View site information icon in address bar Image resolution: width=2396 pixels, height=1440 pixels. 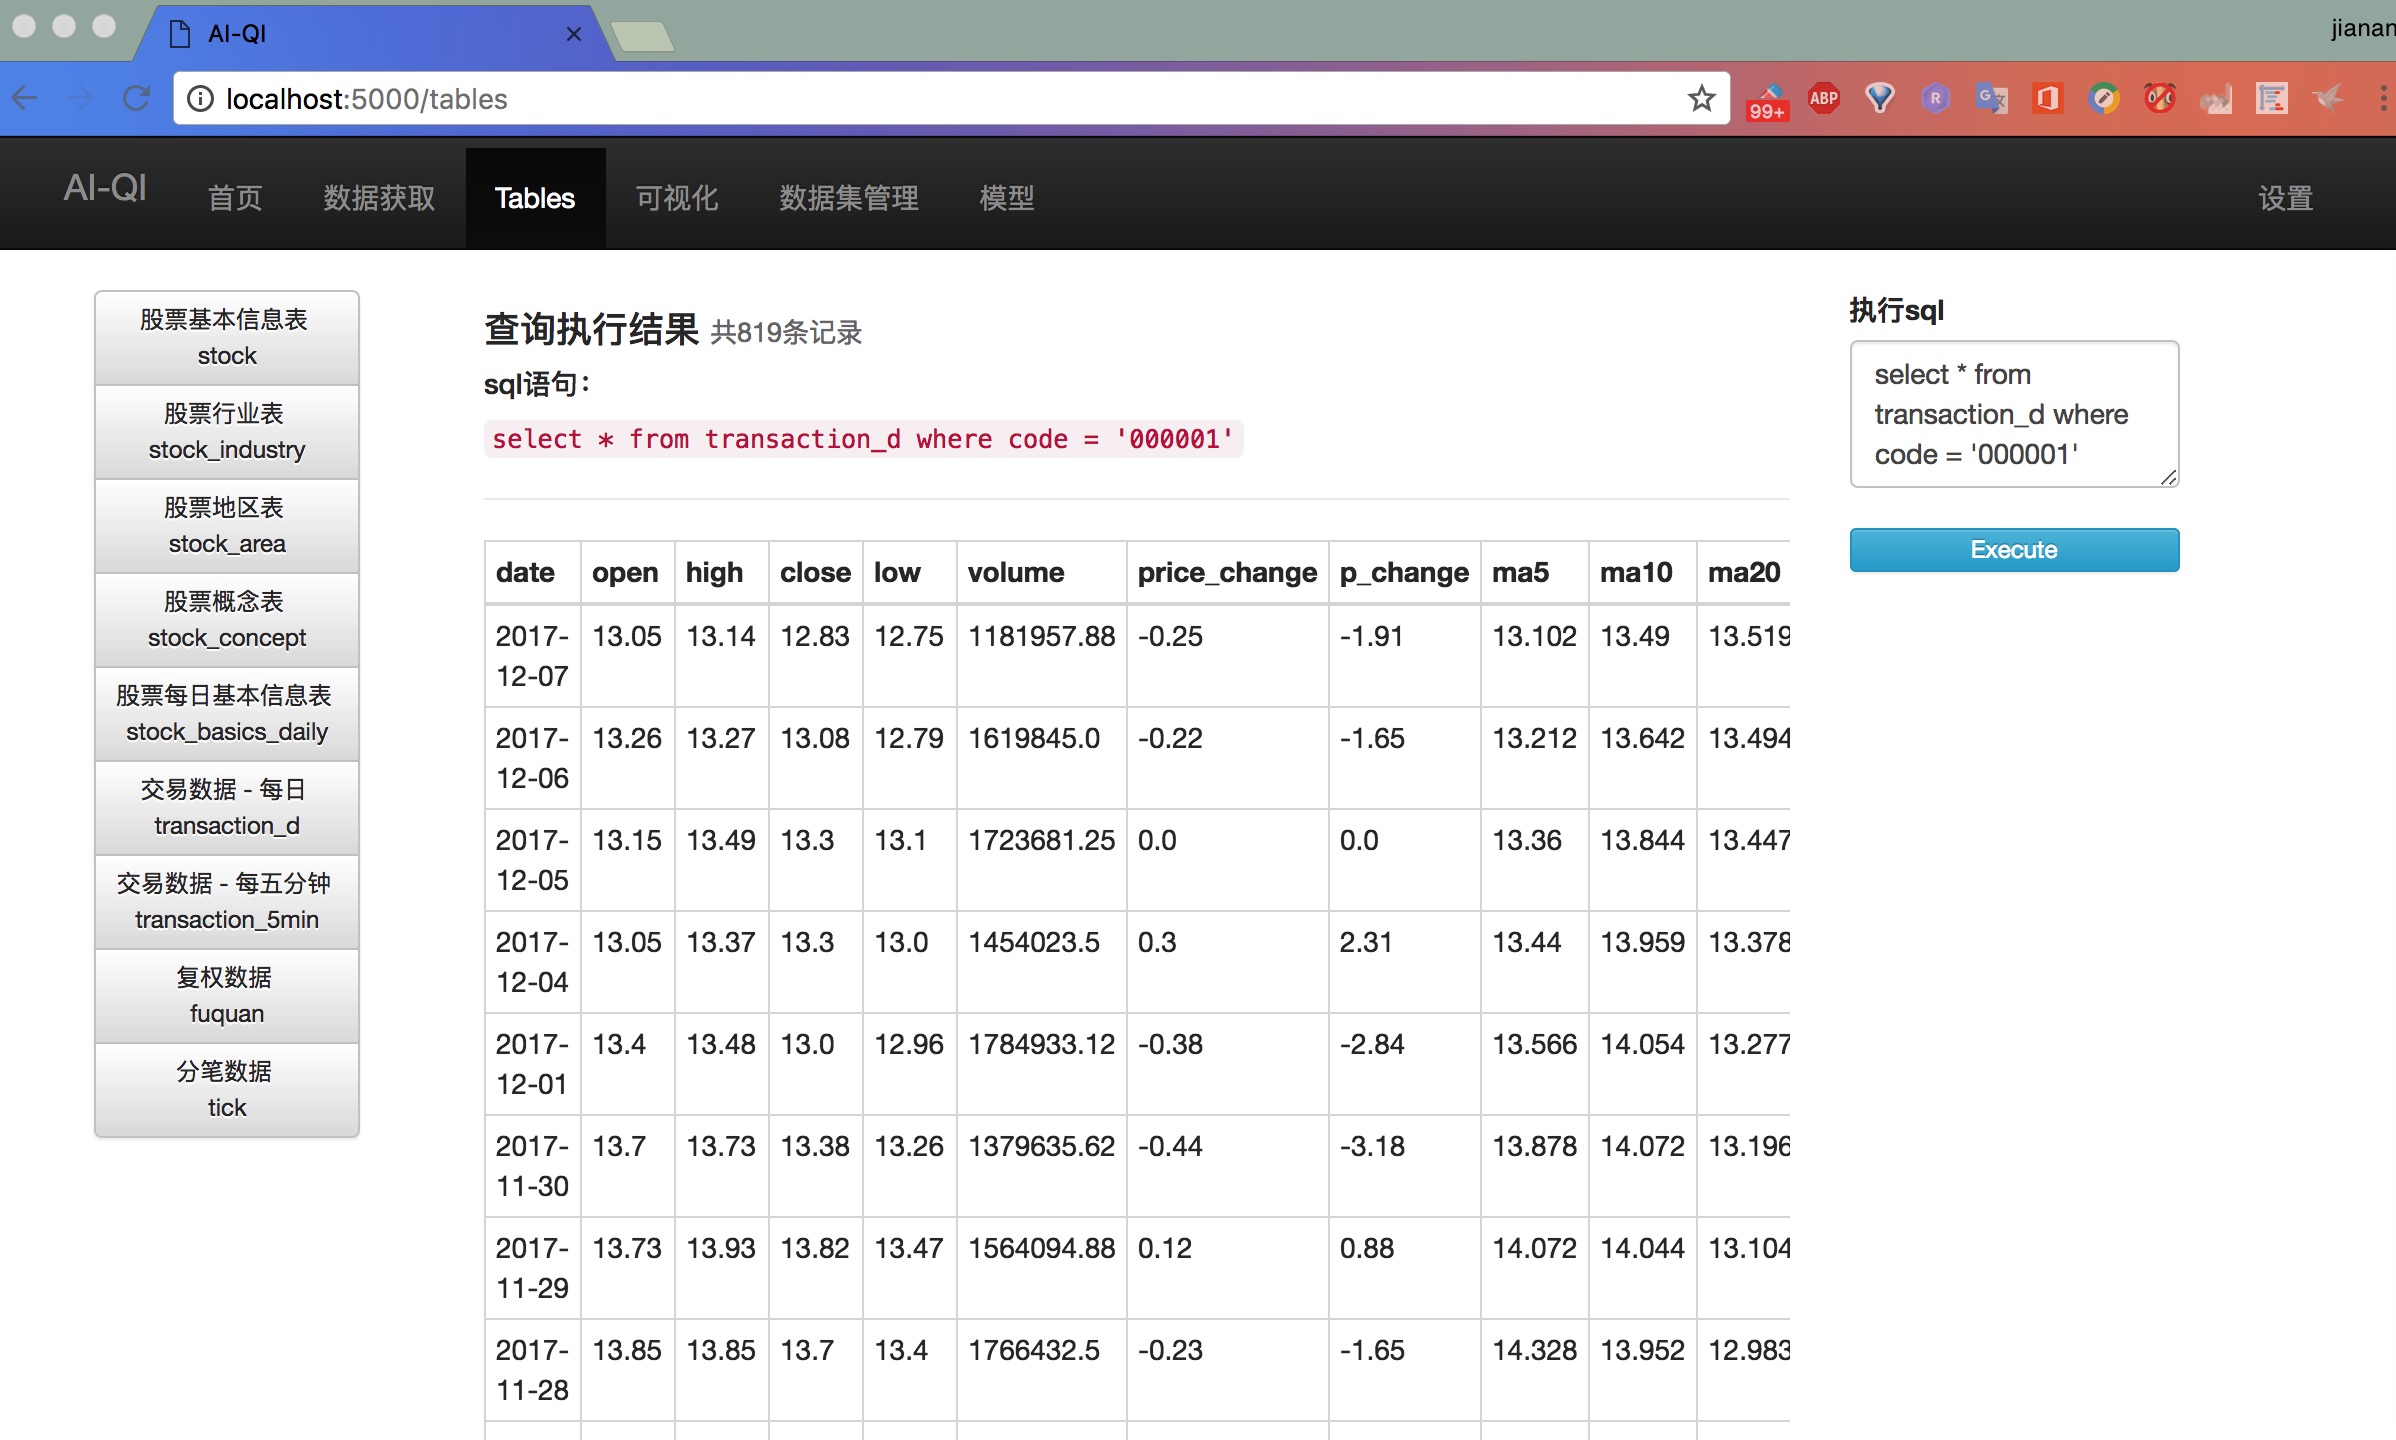(201, 99)
